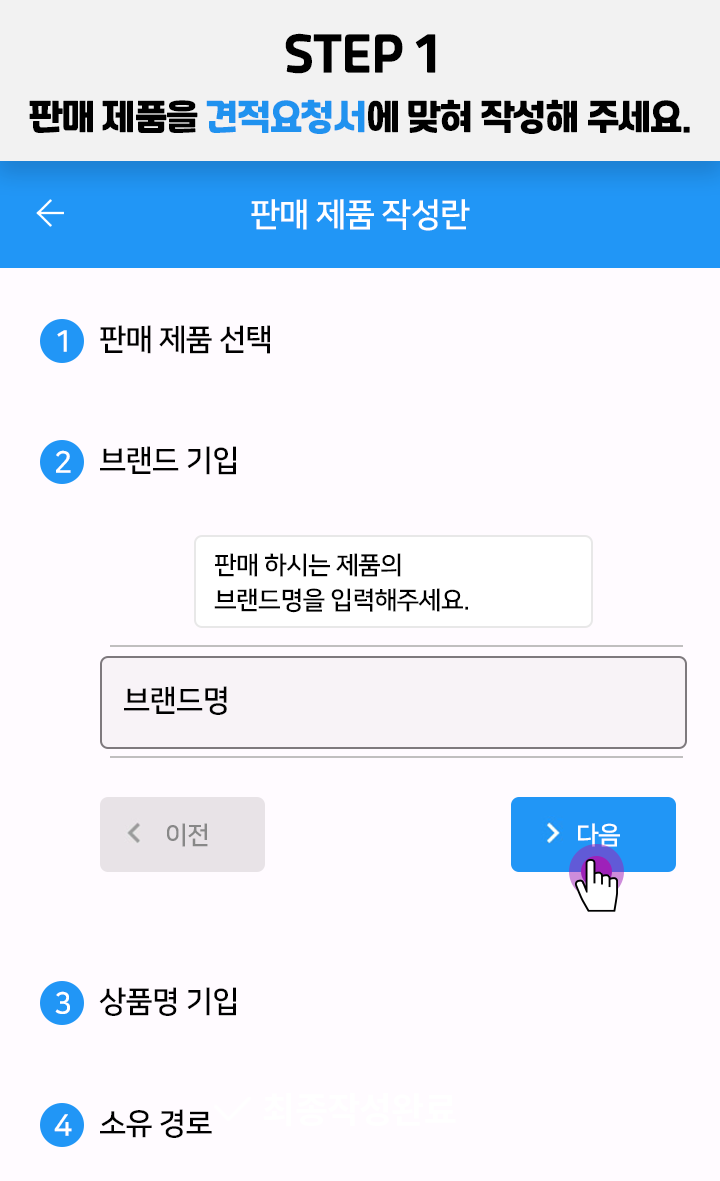The width and height of the screenshot is (720, 1181).
Task: Click the hand pointer cursor illustration
Action: tap(598, 882)
